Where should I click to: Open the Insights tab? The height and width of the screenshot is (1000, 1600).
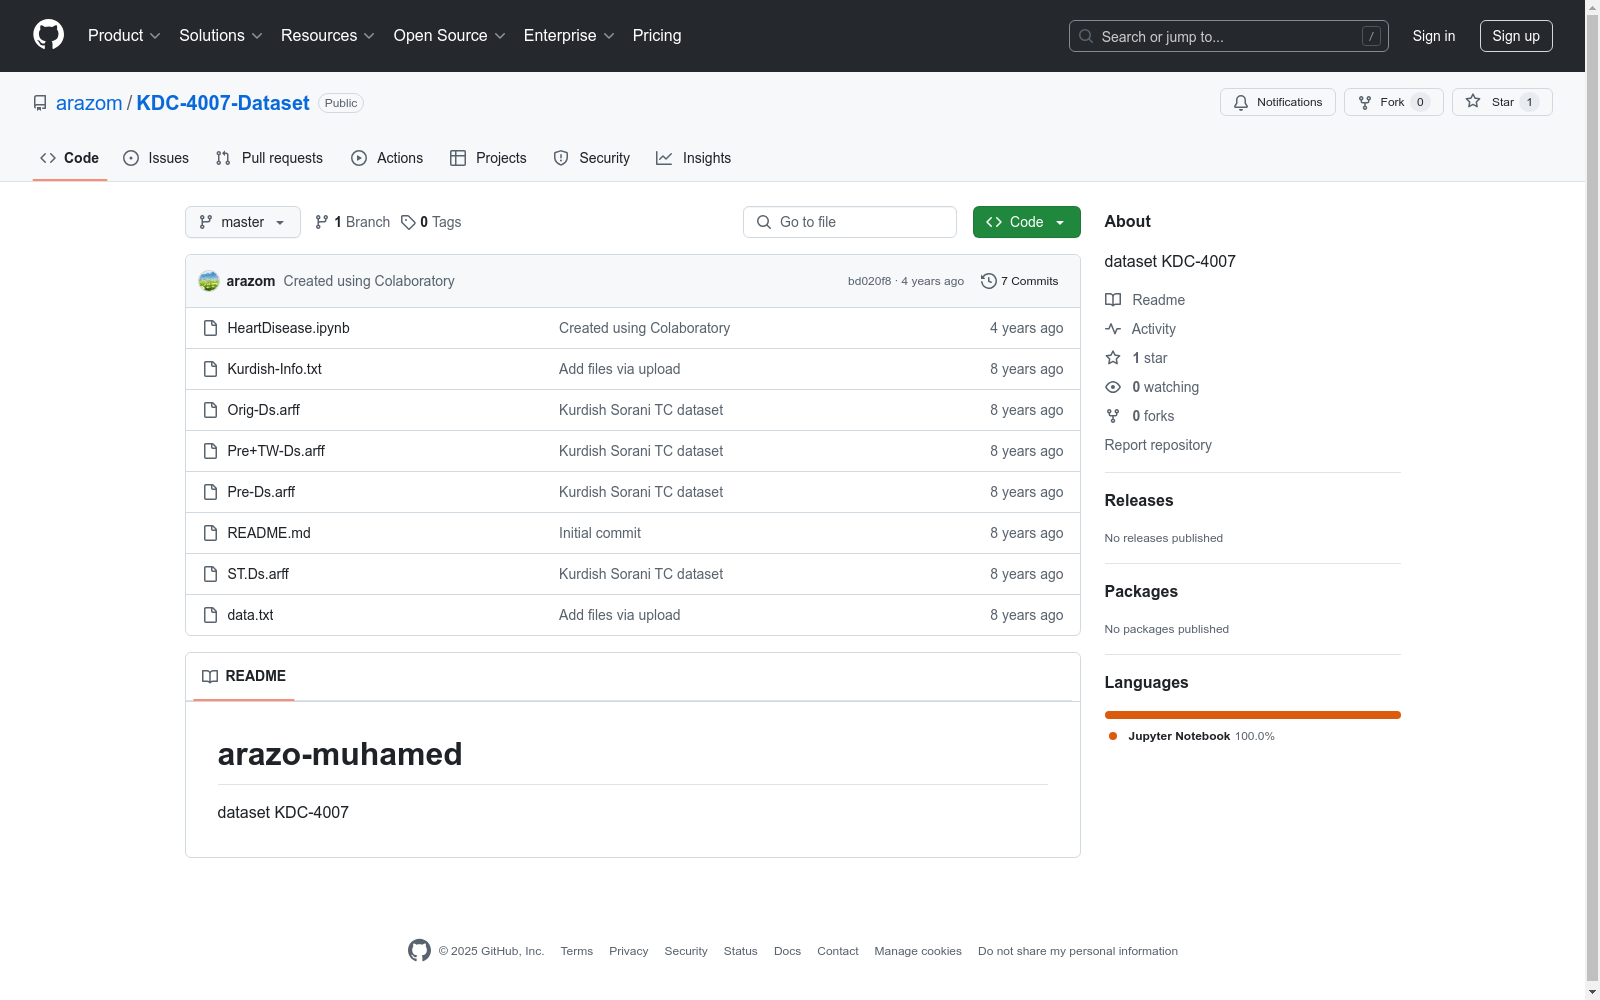[694, 158]
